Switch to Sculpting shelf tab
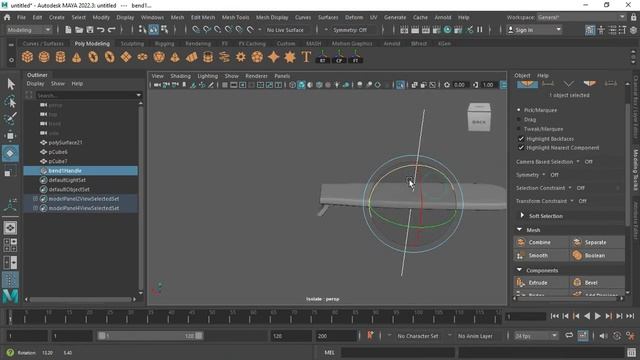Image resolution: width=640 pixels, height=360 pixels. point(132,43)
